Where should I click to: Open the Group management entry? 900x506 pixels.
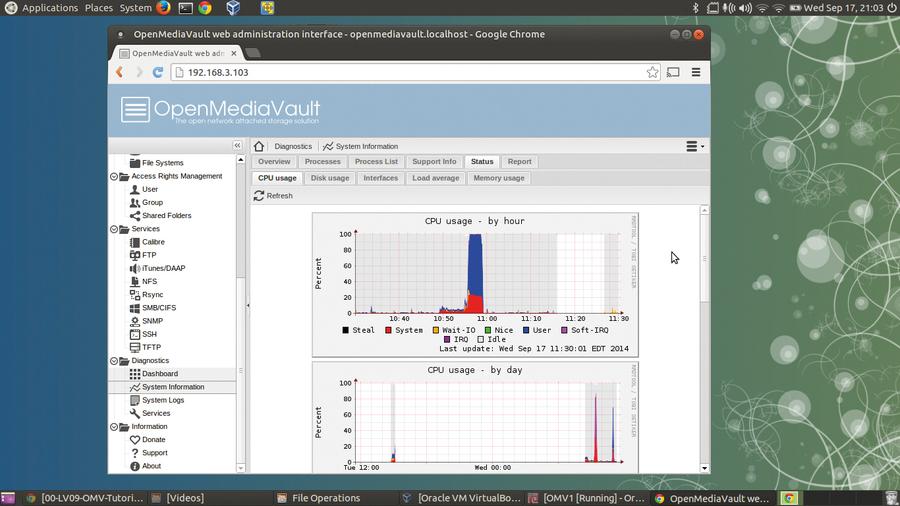coord(146,203)
